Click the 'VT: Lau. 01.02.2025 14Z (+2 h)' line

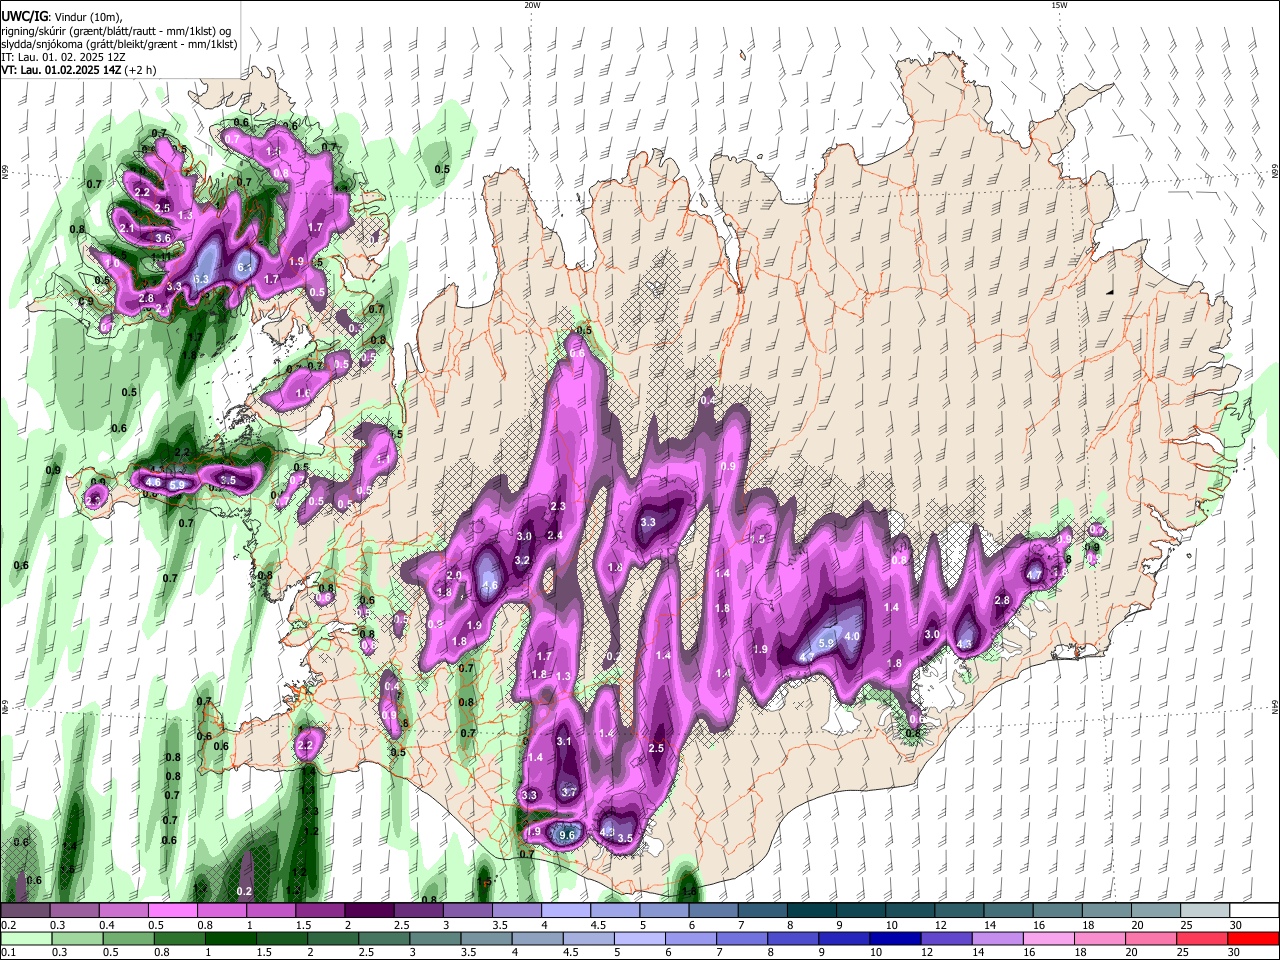(78, 70)
